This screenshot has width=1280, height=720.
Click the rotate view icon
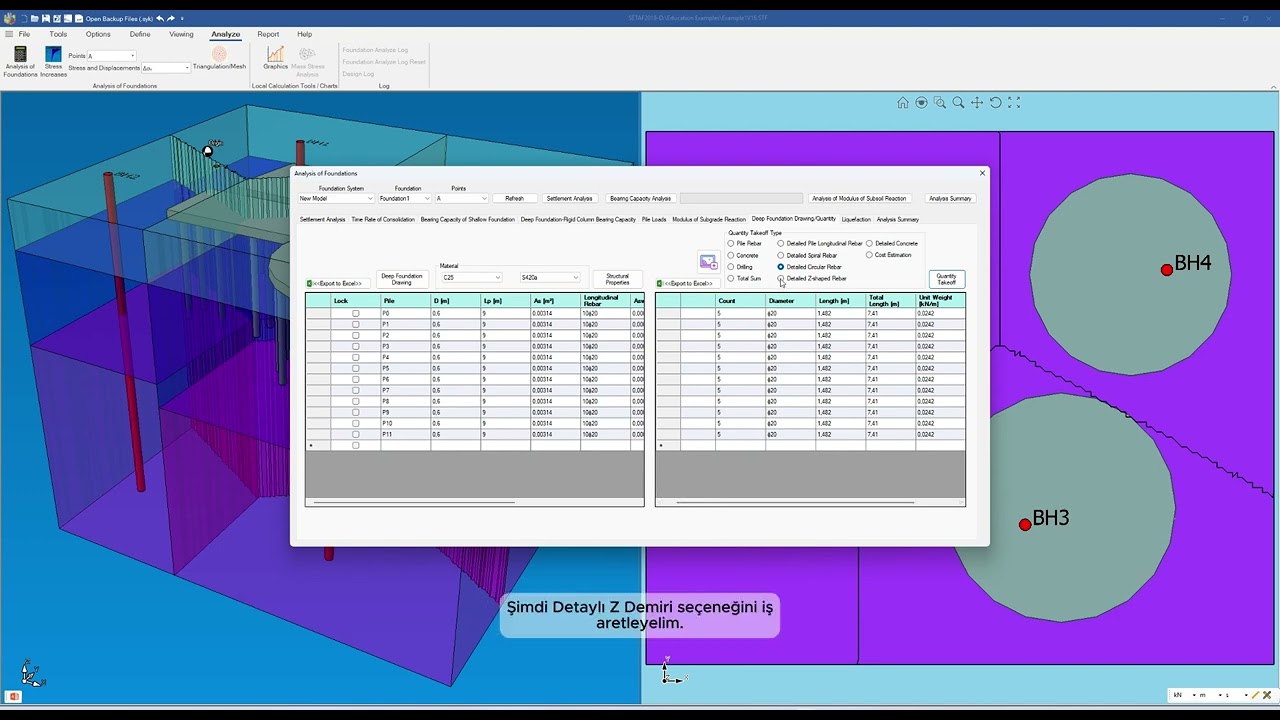pos(995,102)
